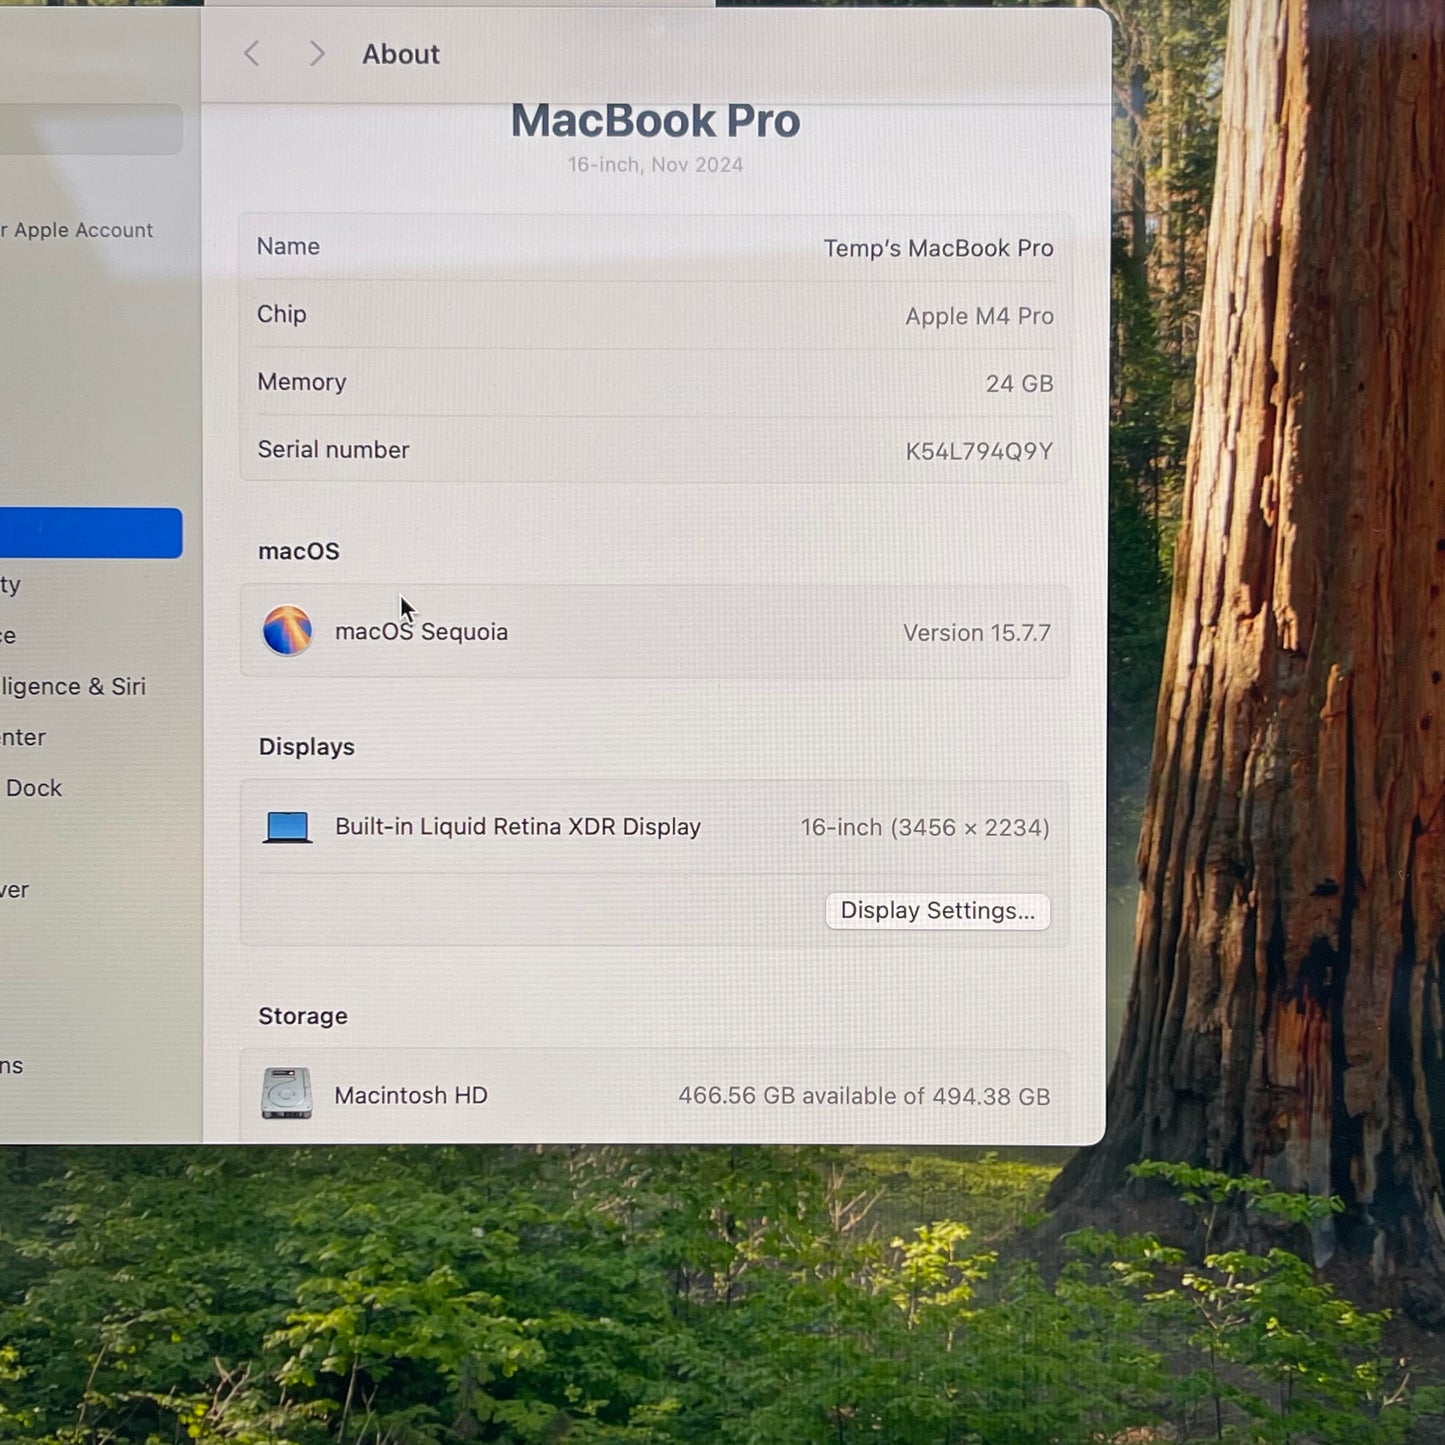Image resolution: width=1445 pixels, height=1445 pixels.
Task: Click the serial number K54L794Q9Y
Action: click(979, 451)
